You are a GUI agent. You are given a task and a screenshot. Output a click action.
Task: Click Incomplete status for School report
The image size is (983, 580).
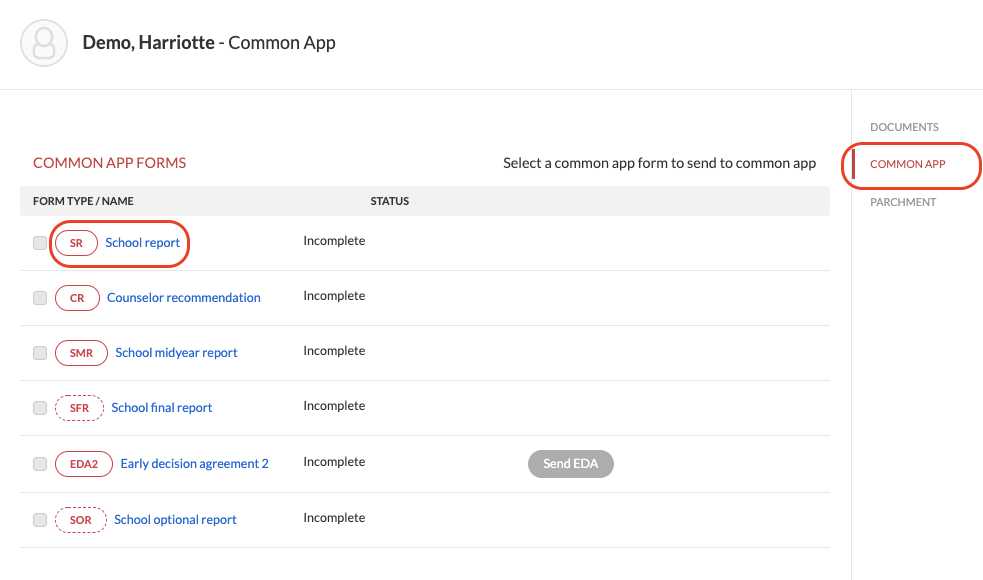point(334,241)
